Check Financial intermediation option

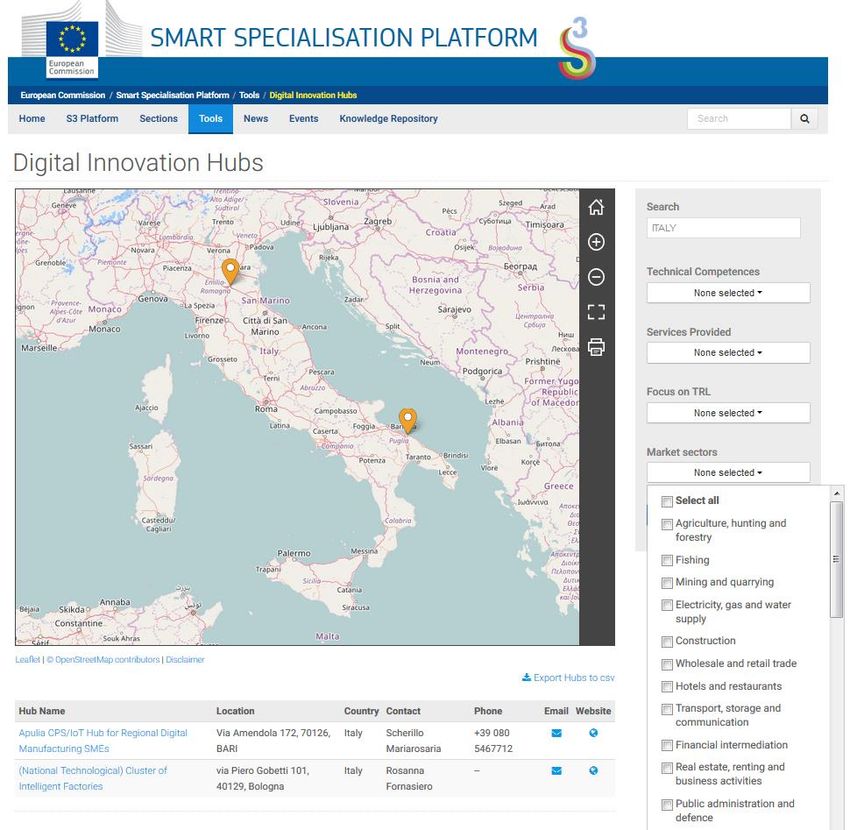[x=667, y=745]
